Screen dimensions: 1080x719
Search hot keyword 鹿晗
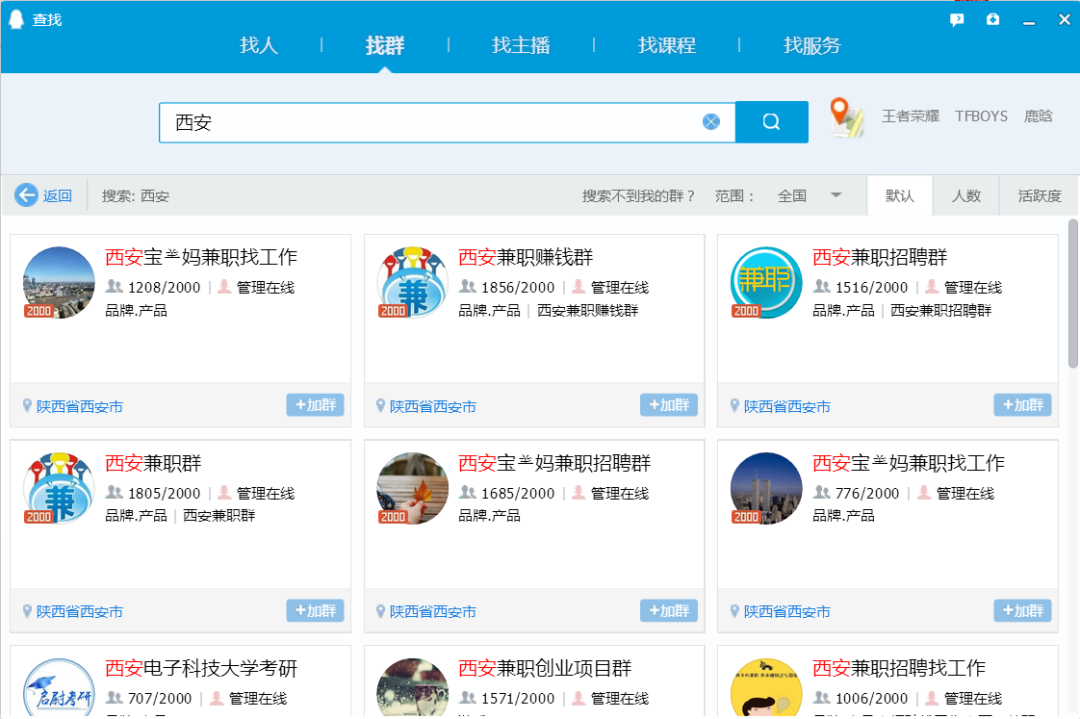pos(1038,116)
